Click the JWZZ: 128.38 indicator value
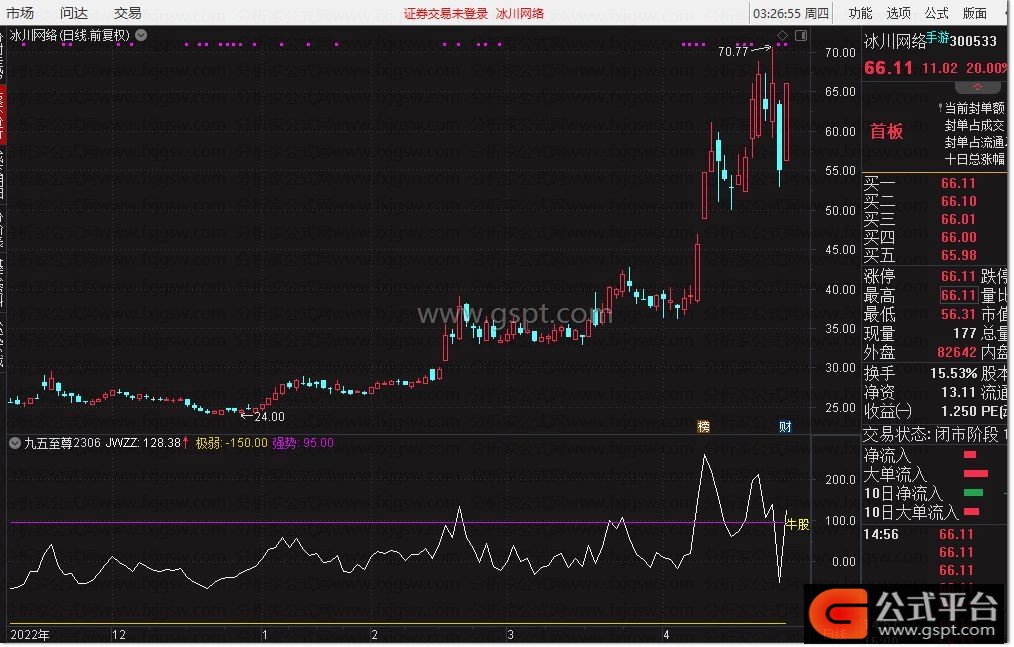 (143, 443)
